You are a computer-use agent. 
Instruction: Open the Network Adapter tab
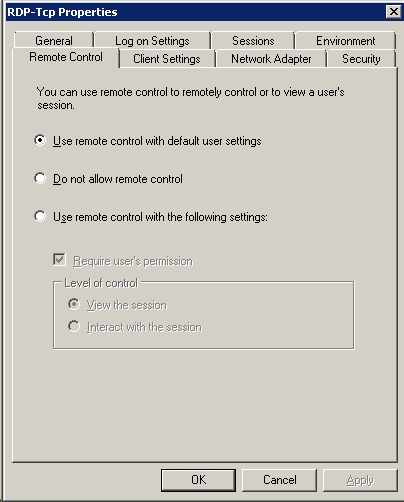pyautogui.click(x=271, y=59)
